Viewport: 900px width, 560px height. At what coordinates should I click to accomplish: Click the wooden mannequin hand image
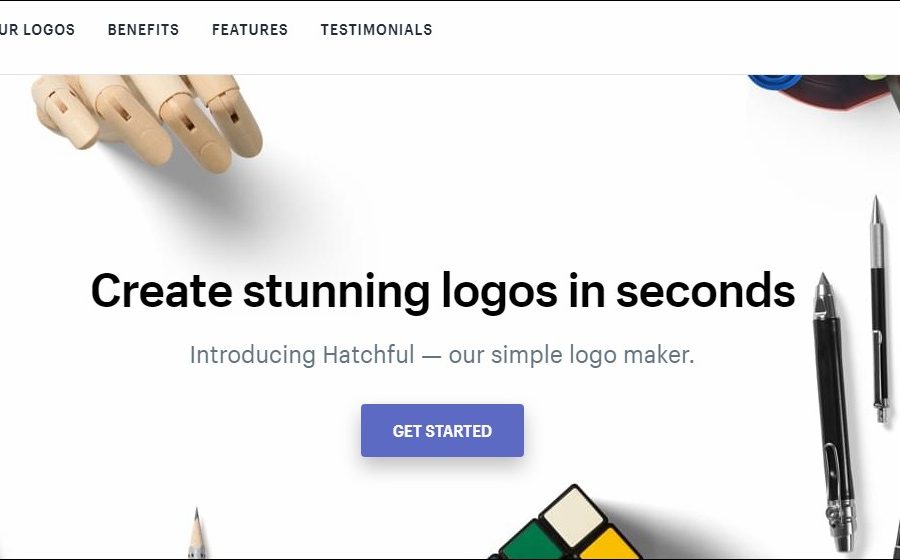(x=148, y=119)
